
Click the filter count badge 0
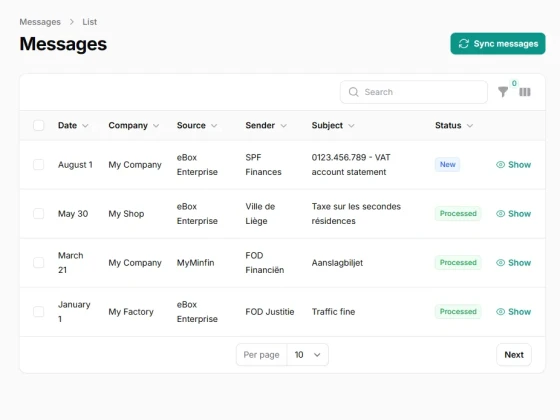pyautogui.click(x=514, y=83)
